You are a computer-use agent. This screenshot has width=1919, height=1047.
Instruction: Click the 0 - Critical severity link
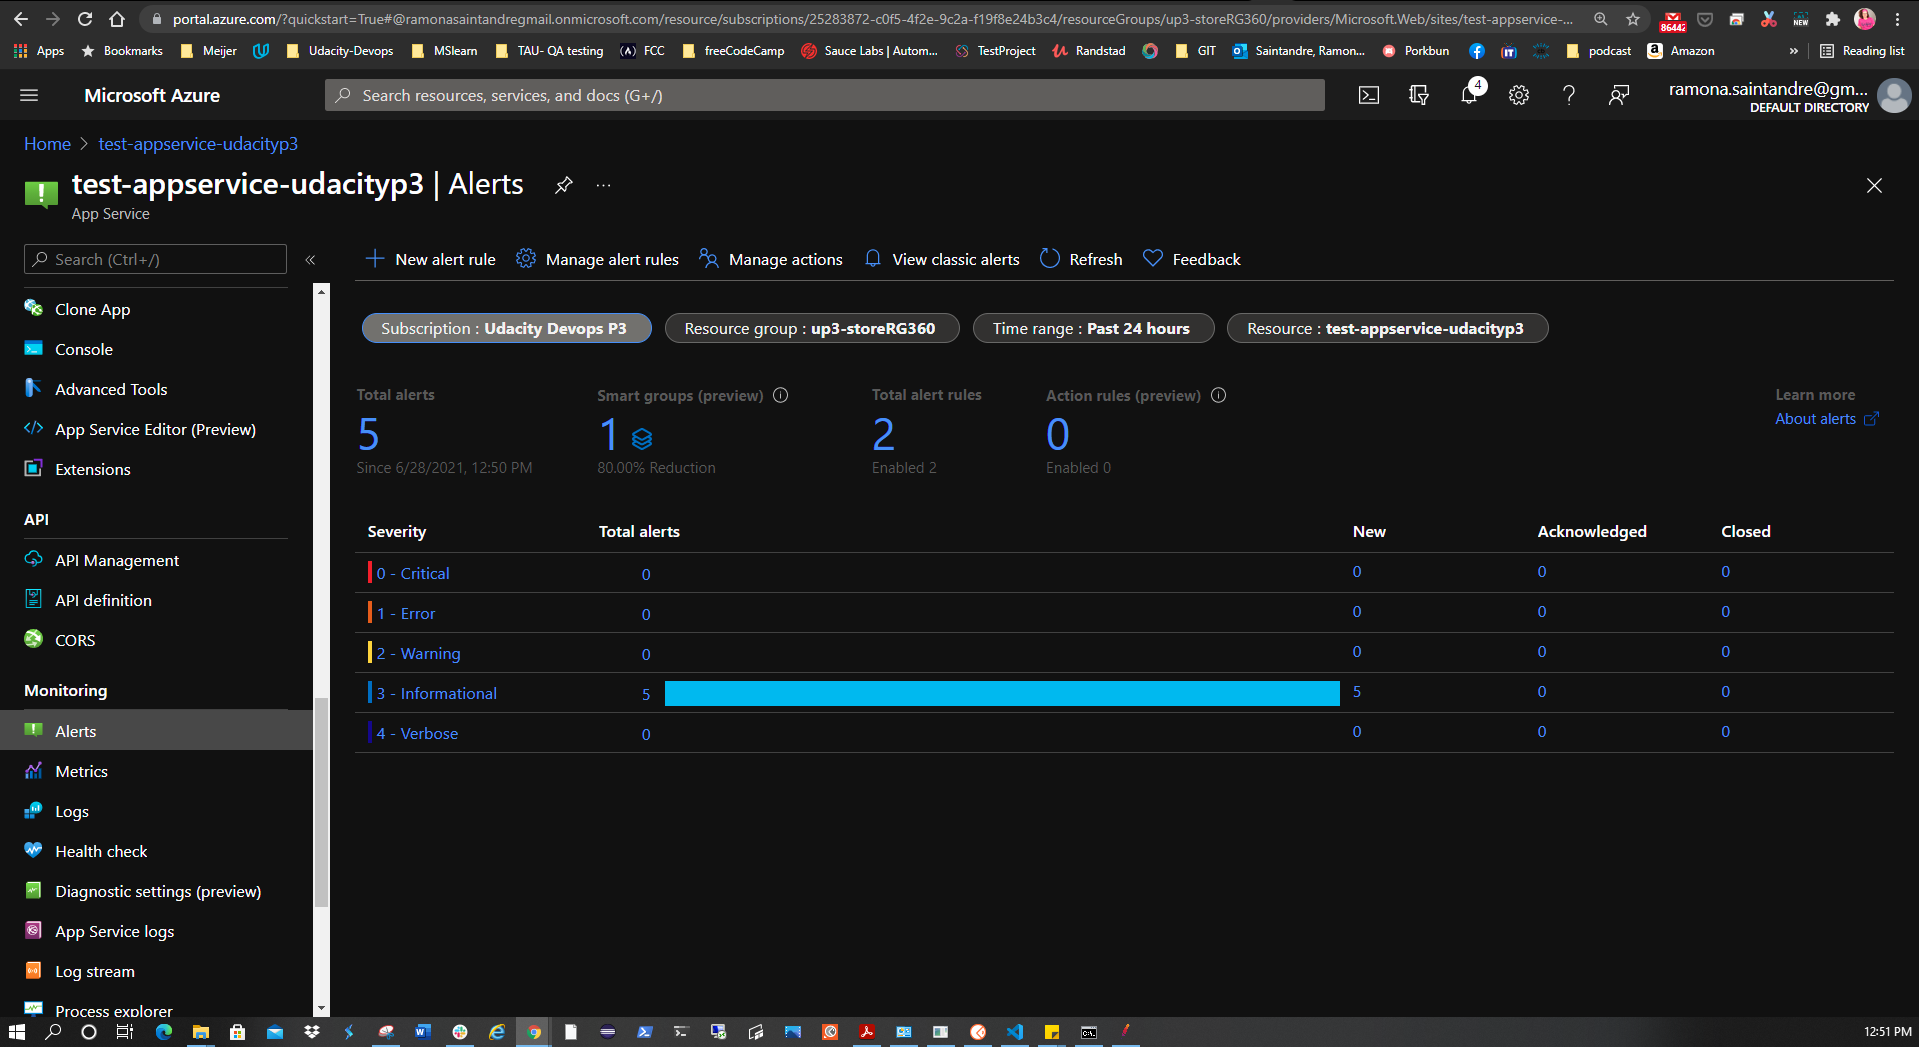[x=413, y=573]
